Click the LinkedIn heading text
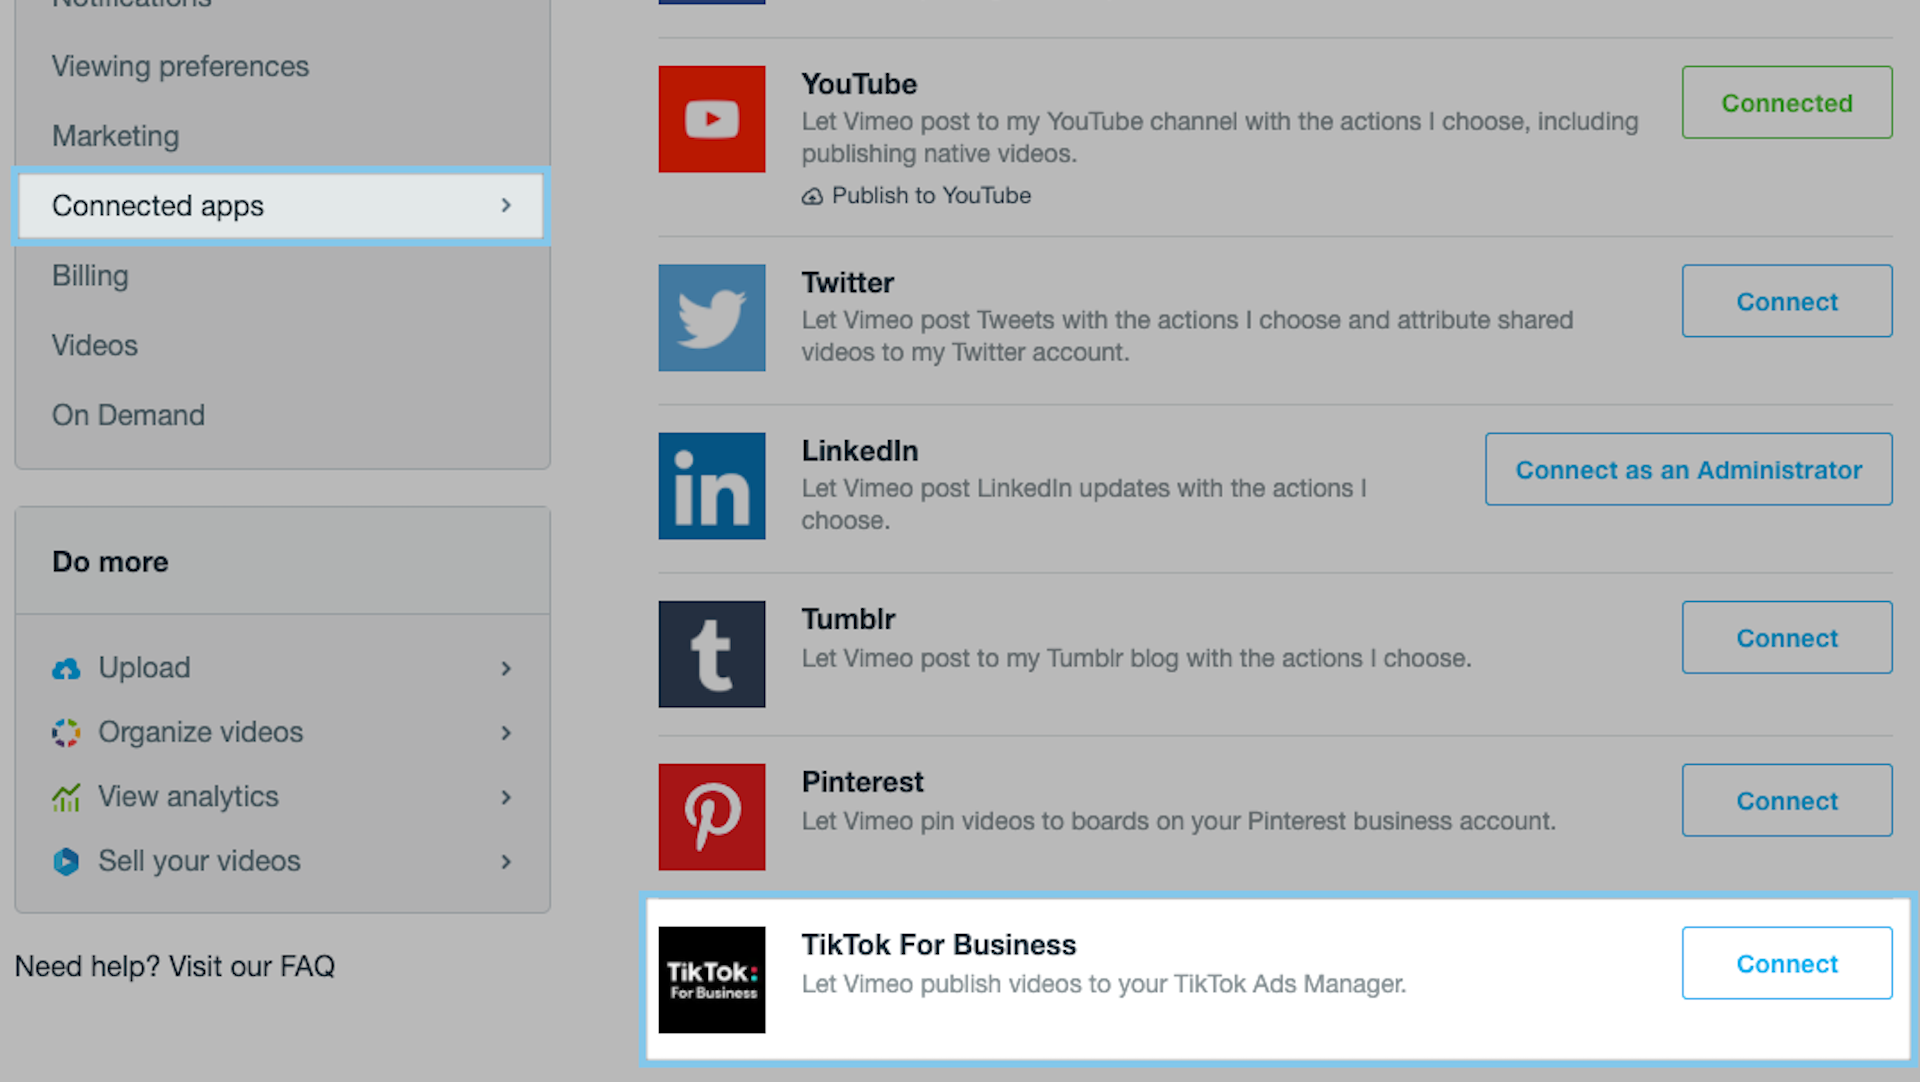This screenshot has height=1082, width=1920. 860,451
